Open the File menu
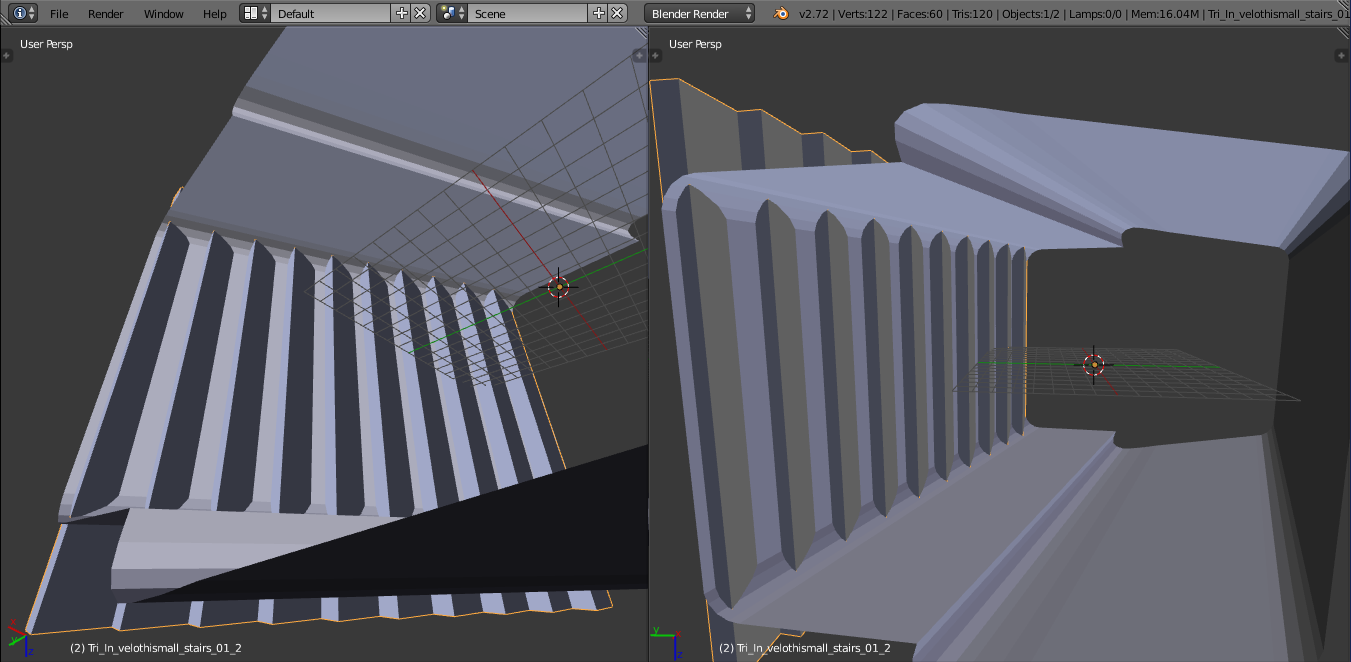The image size is (1351, 662). [x=59, y=14]
